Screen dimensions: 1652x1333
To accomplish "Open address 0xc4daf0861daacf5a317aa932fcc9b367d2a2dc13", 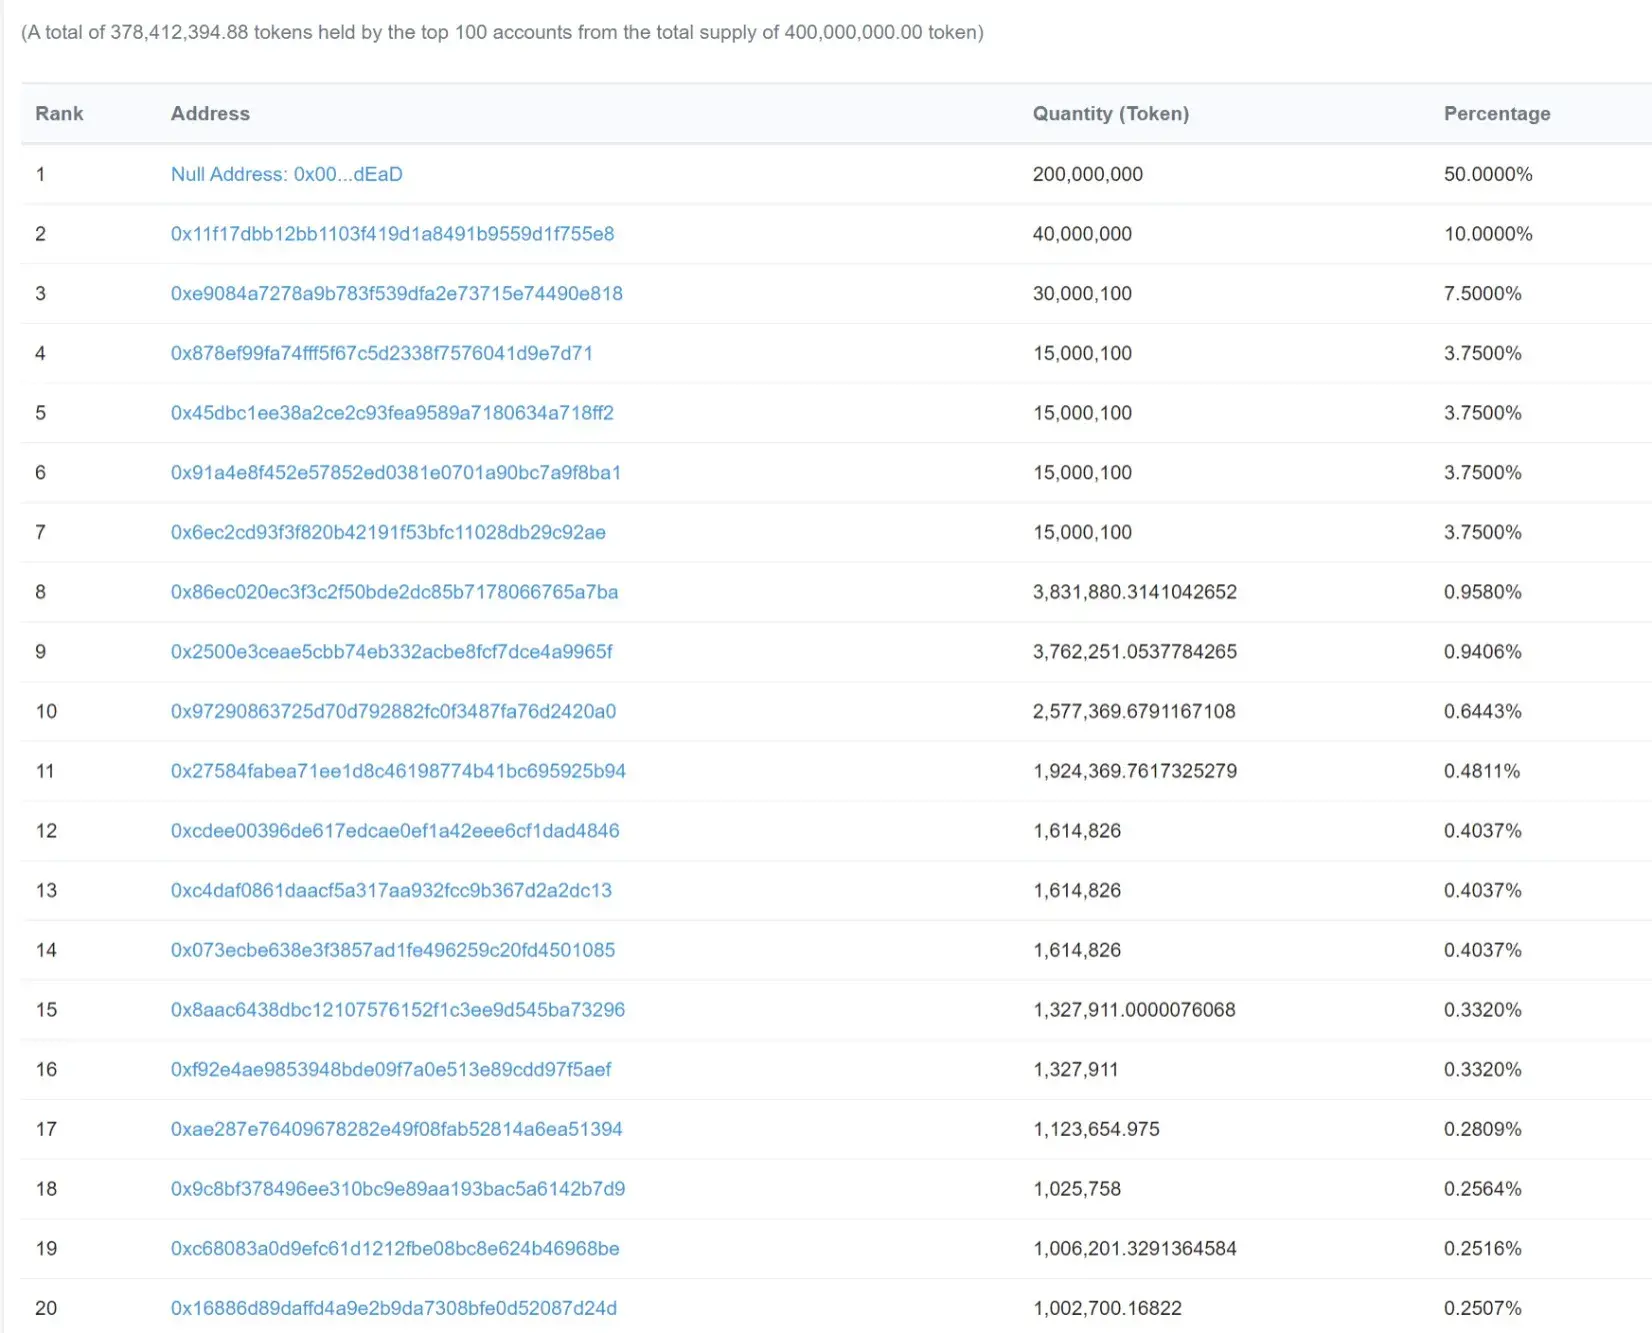I will [x=391, y=890].
